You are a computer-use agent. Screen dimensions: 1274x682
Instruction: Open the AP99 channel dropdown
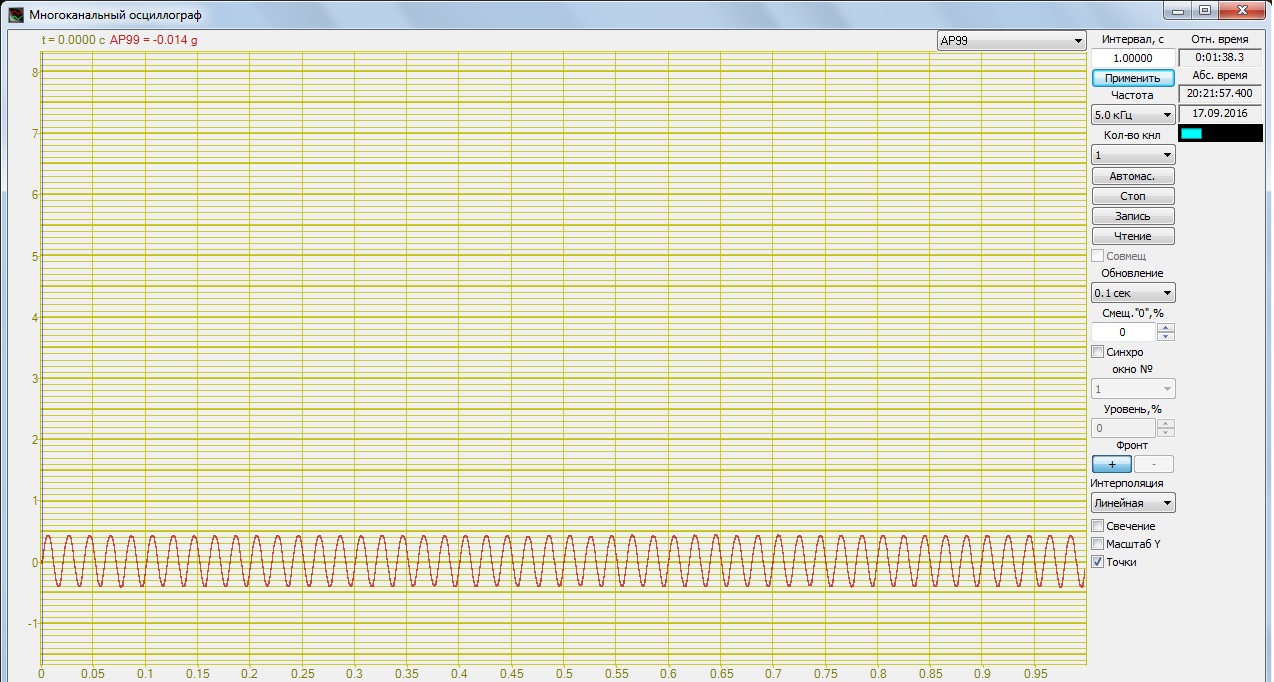click(x=1011, y=41)
